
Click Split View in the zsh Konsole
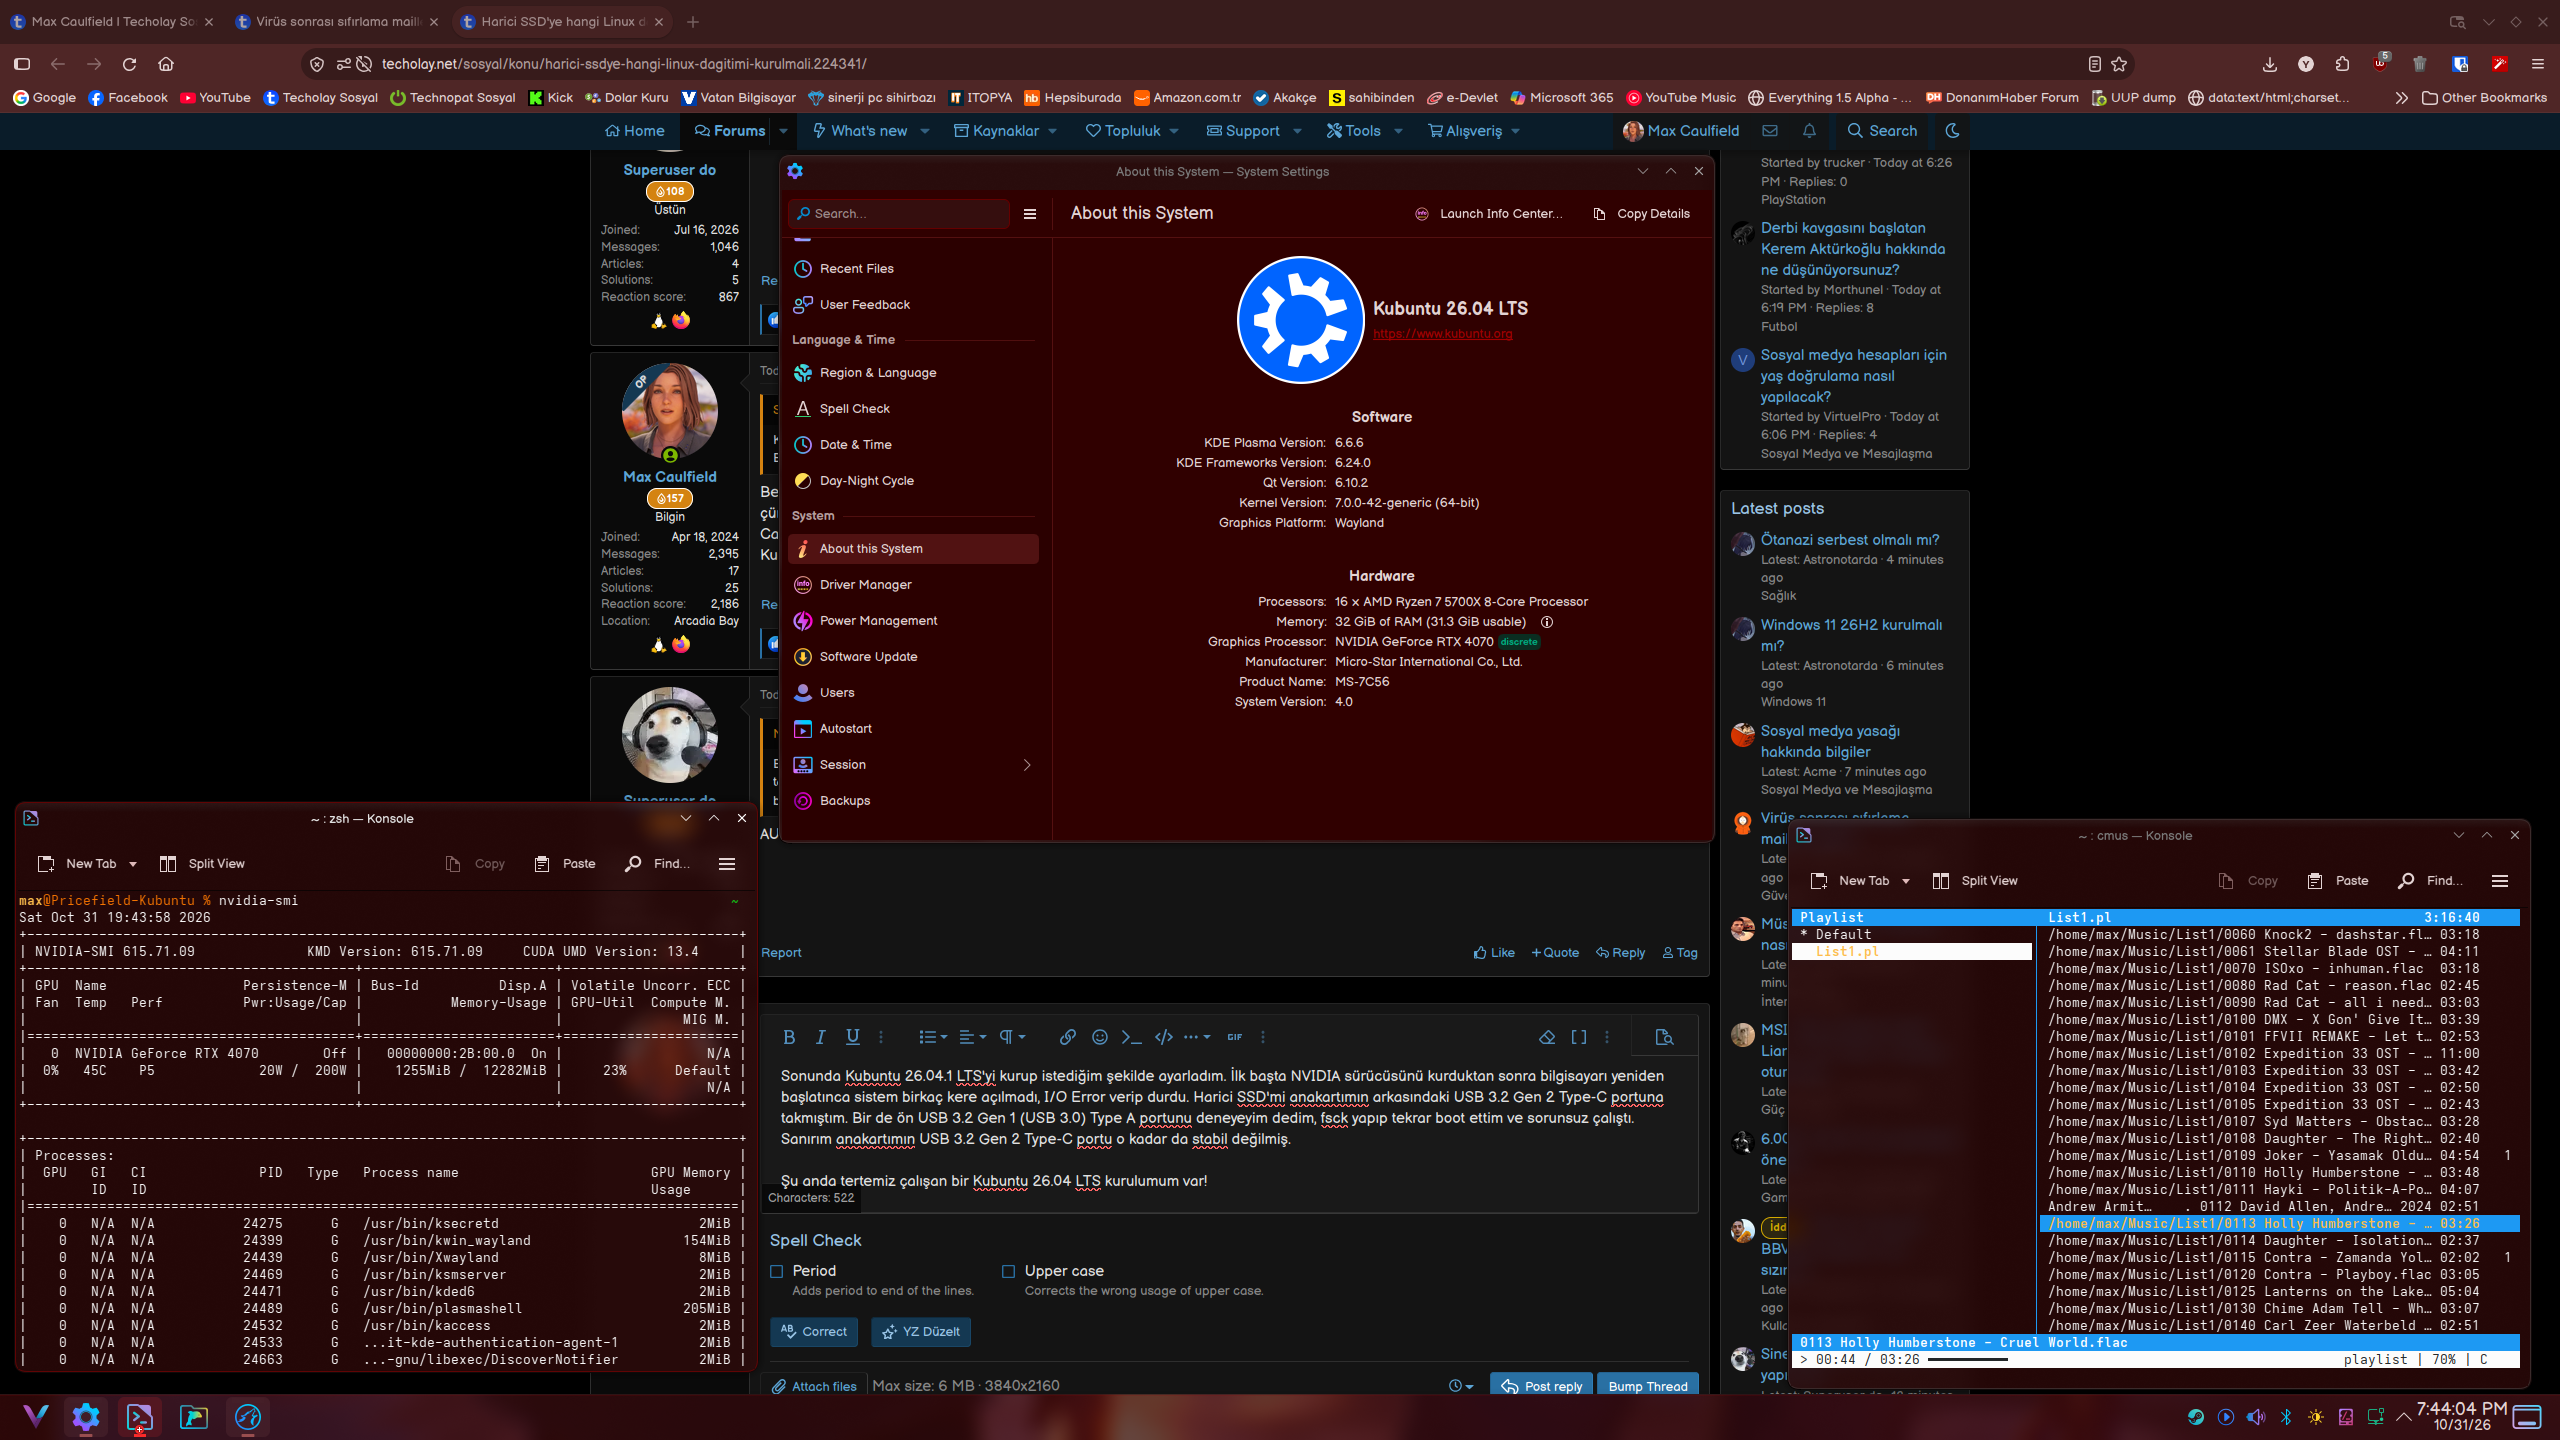click(x=202, y=864)
